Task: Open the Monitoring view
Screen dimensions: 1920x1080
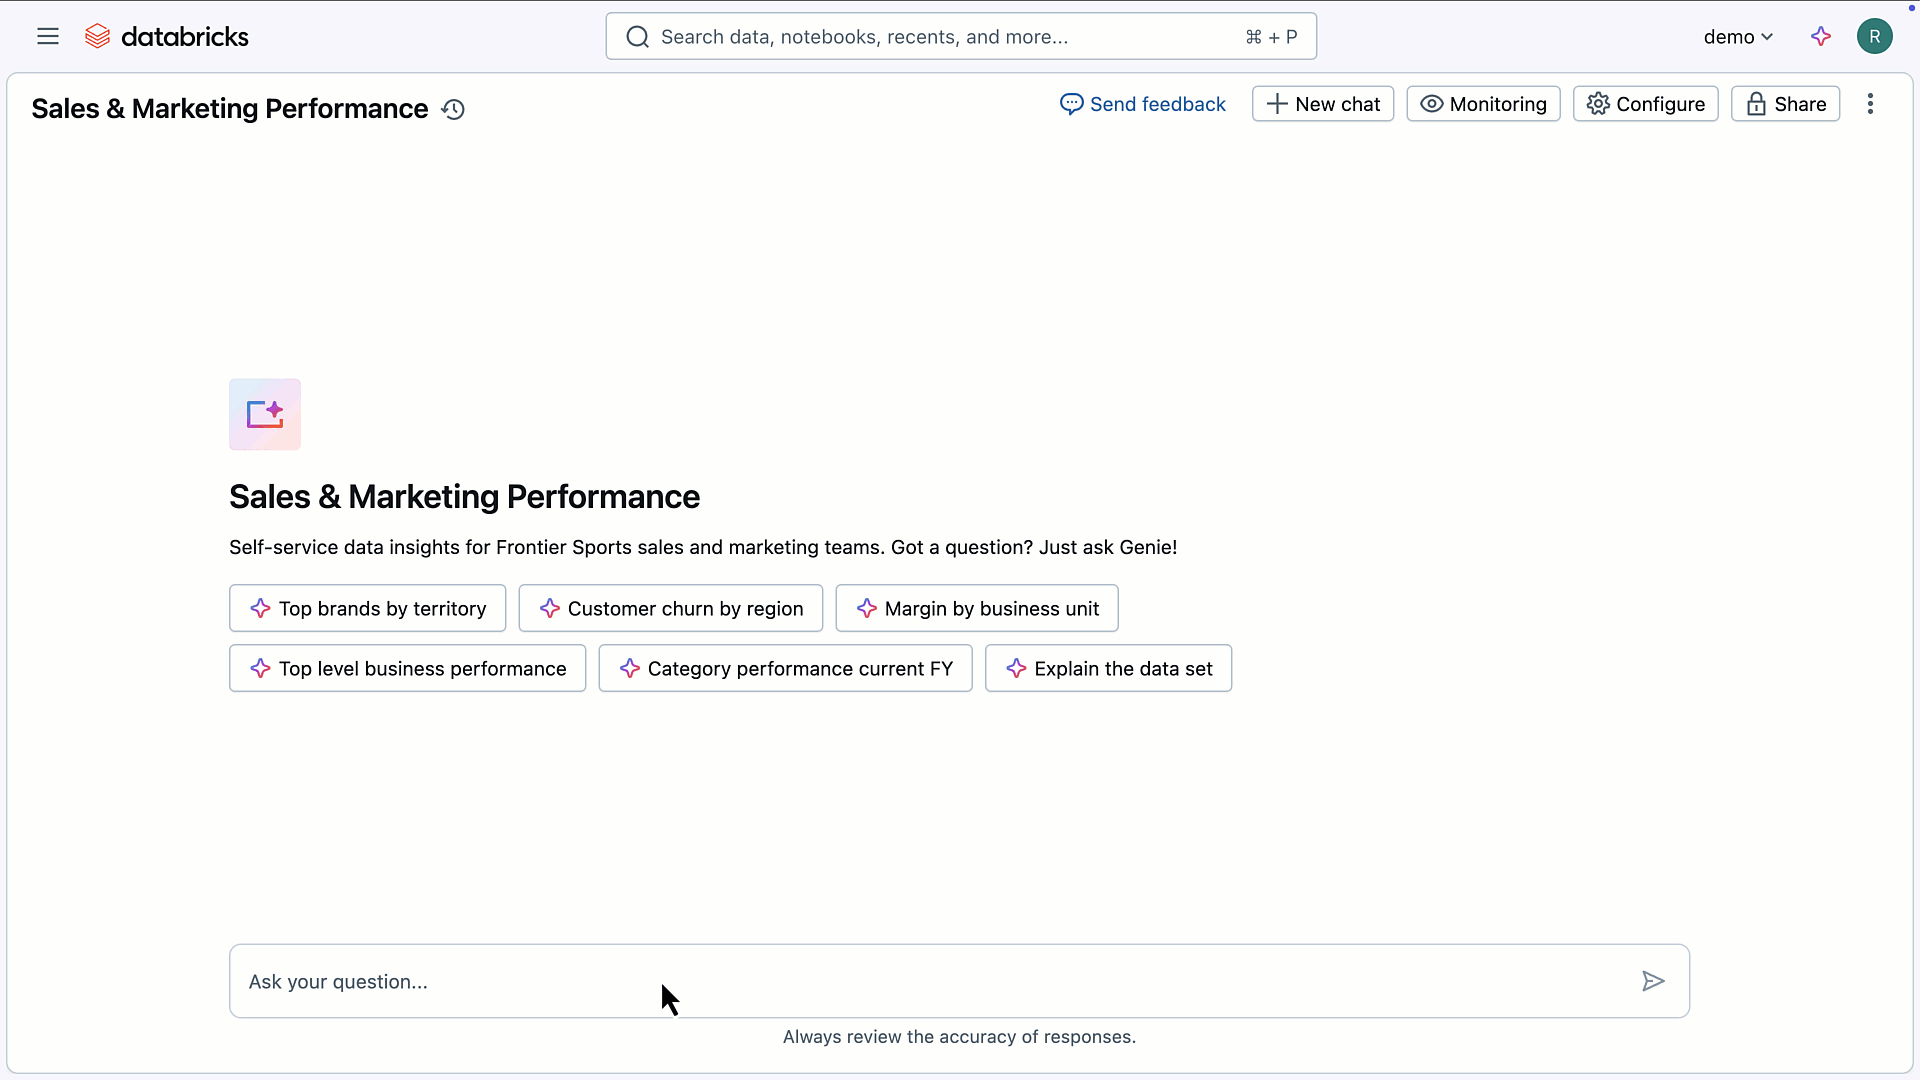Action: click(1483, 104)
